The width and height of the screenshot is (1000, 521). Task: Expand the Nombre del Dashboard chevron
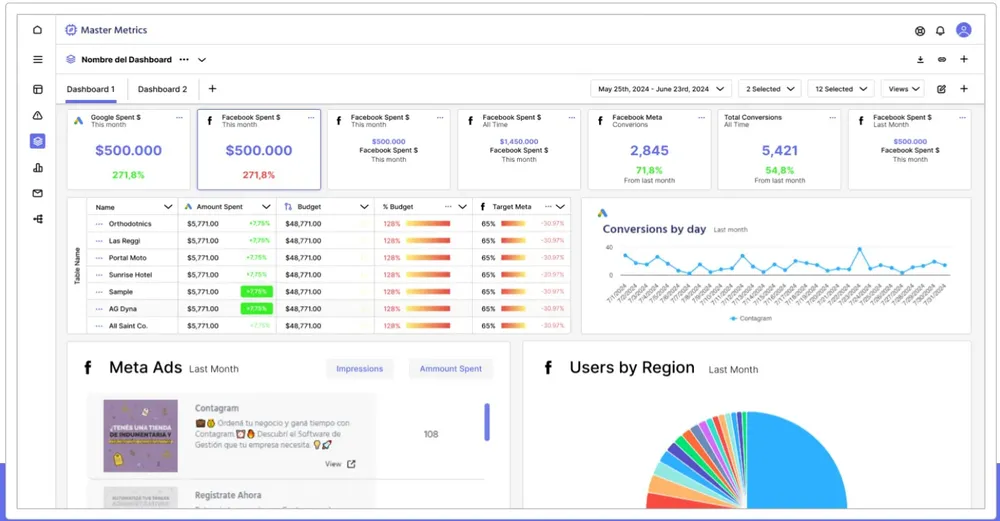[202, 60]
